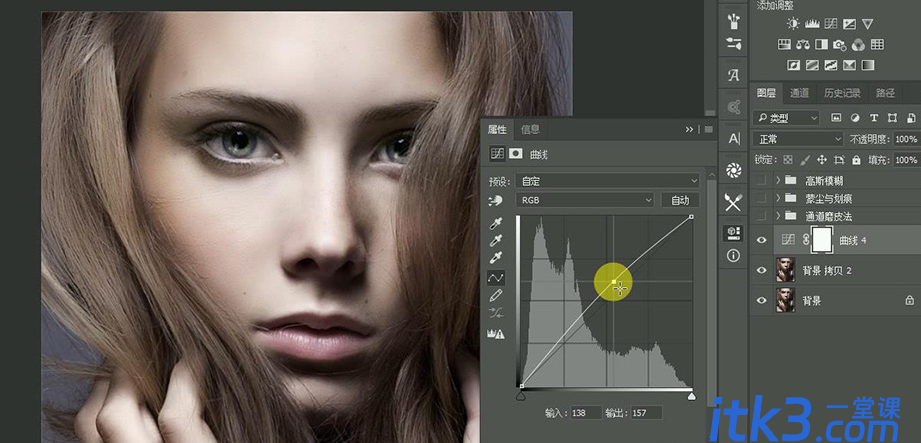Toggle lock all padlock icon

856,159
